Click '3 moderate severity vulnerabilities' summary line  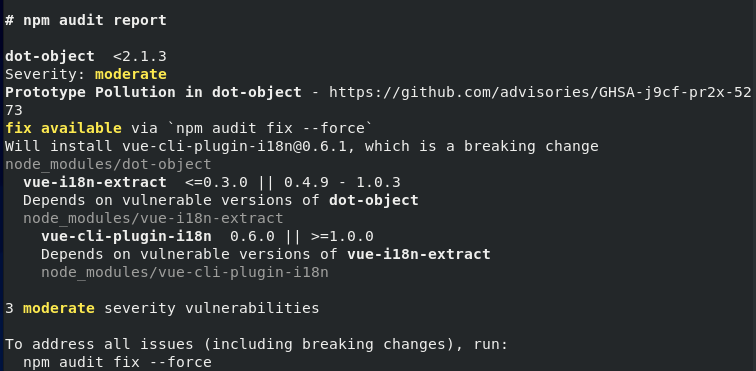click(x=162, y=308)
